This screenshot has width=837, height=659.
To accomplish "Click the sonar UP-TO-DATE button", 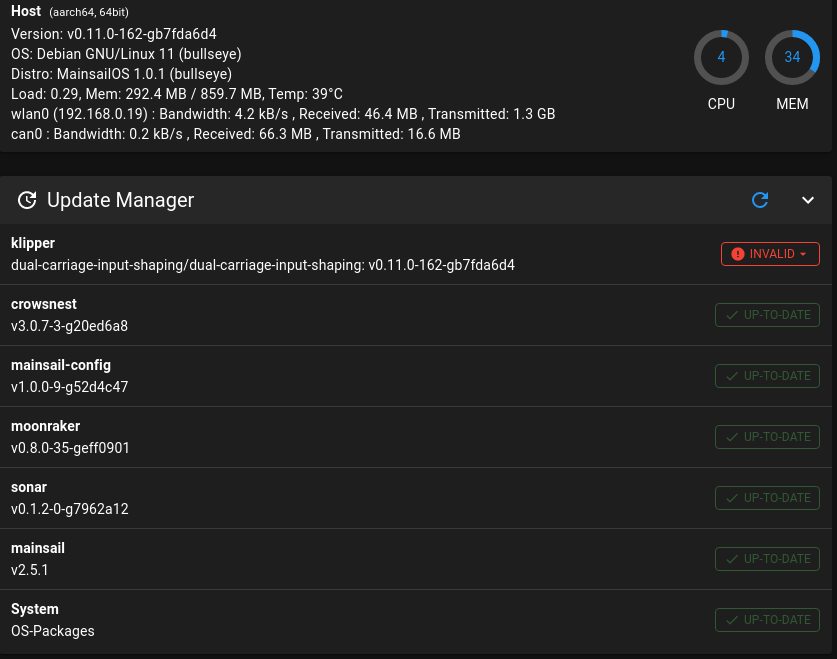I will (x=767, y=498).
